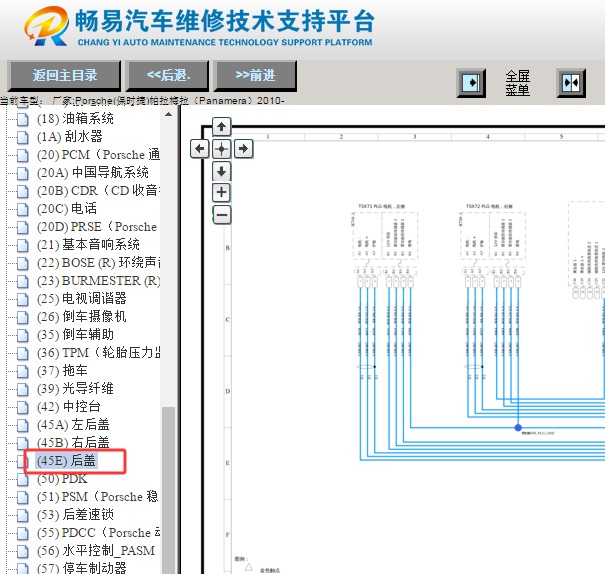The width and height of the screenshot is (605, 574).
Task: Pan the diagram down with down arrow
Action: pos(221,171)
